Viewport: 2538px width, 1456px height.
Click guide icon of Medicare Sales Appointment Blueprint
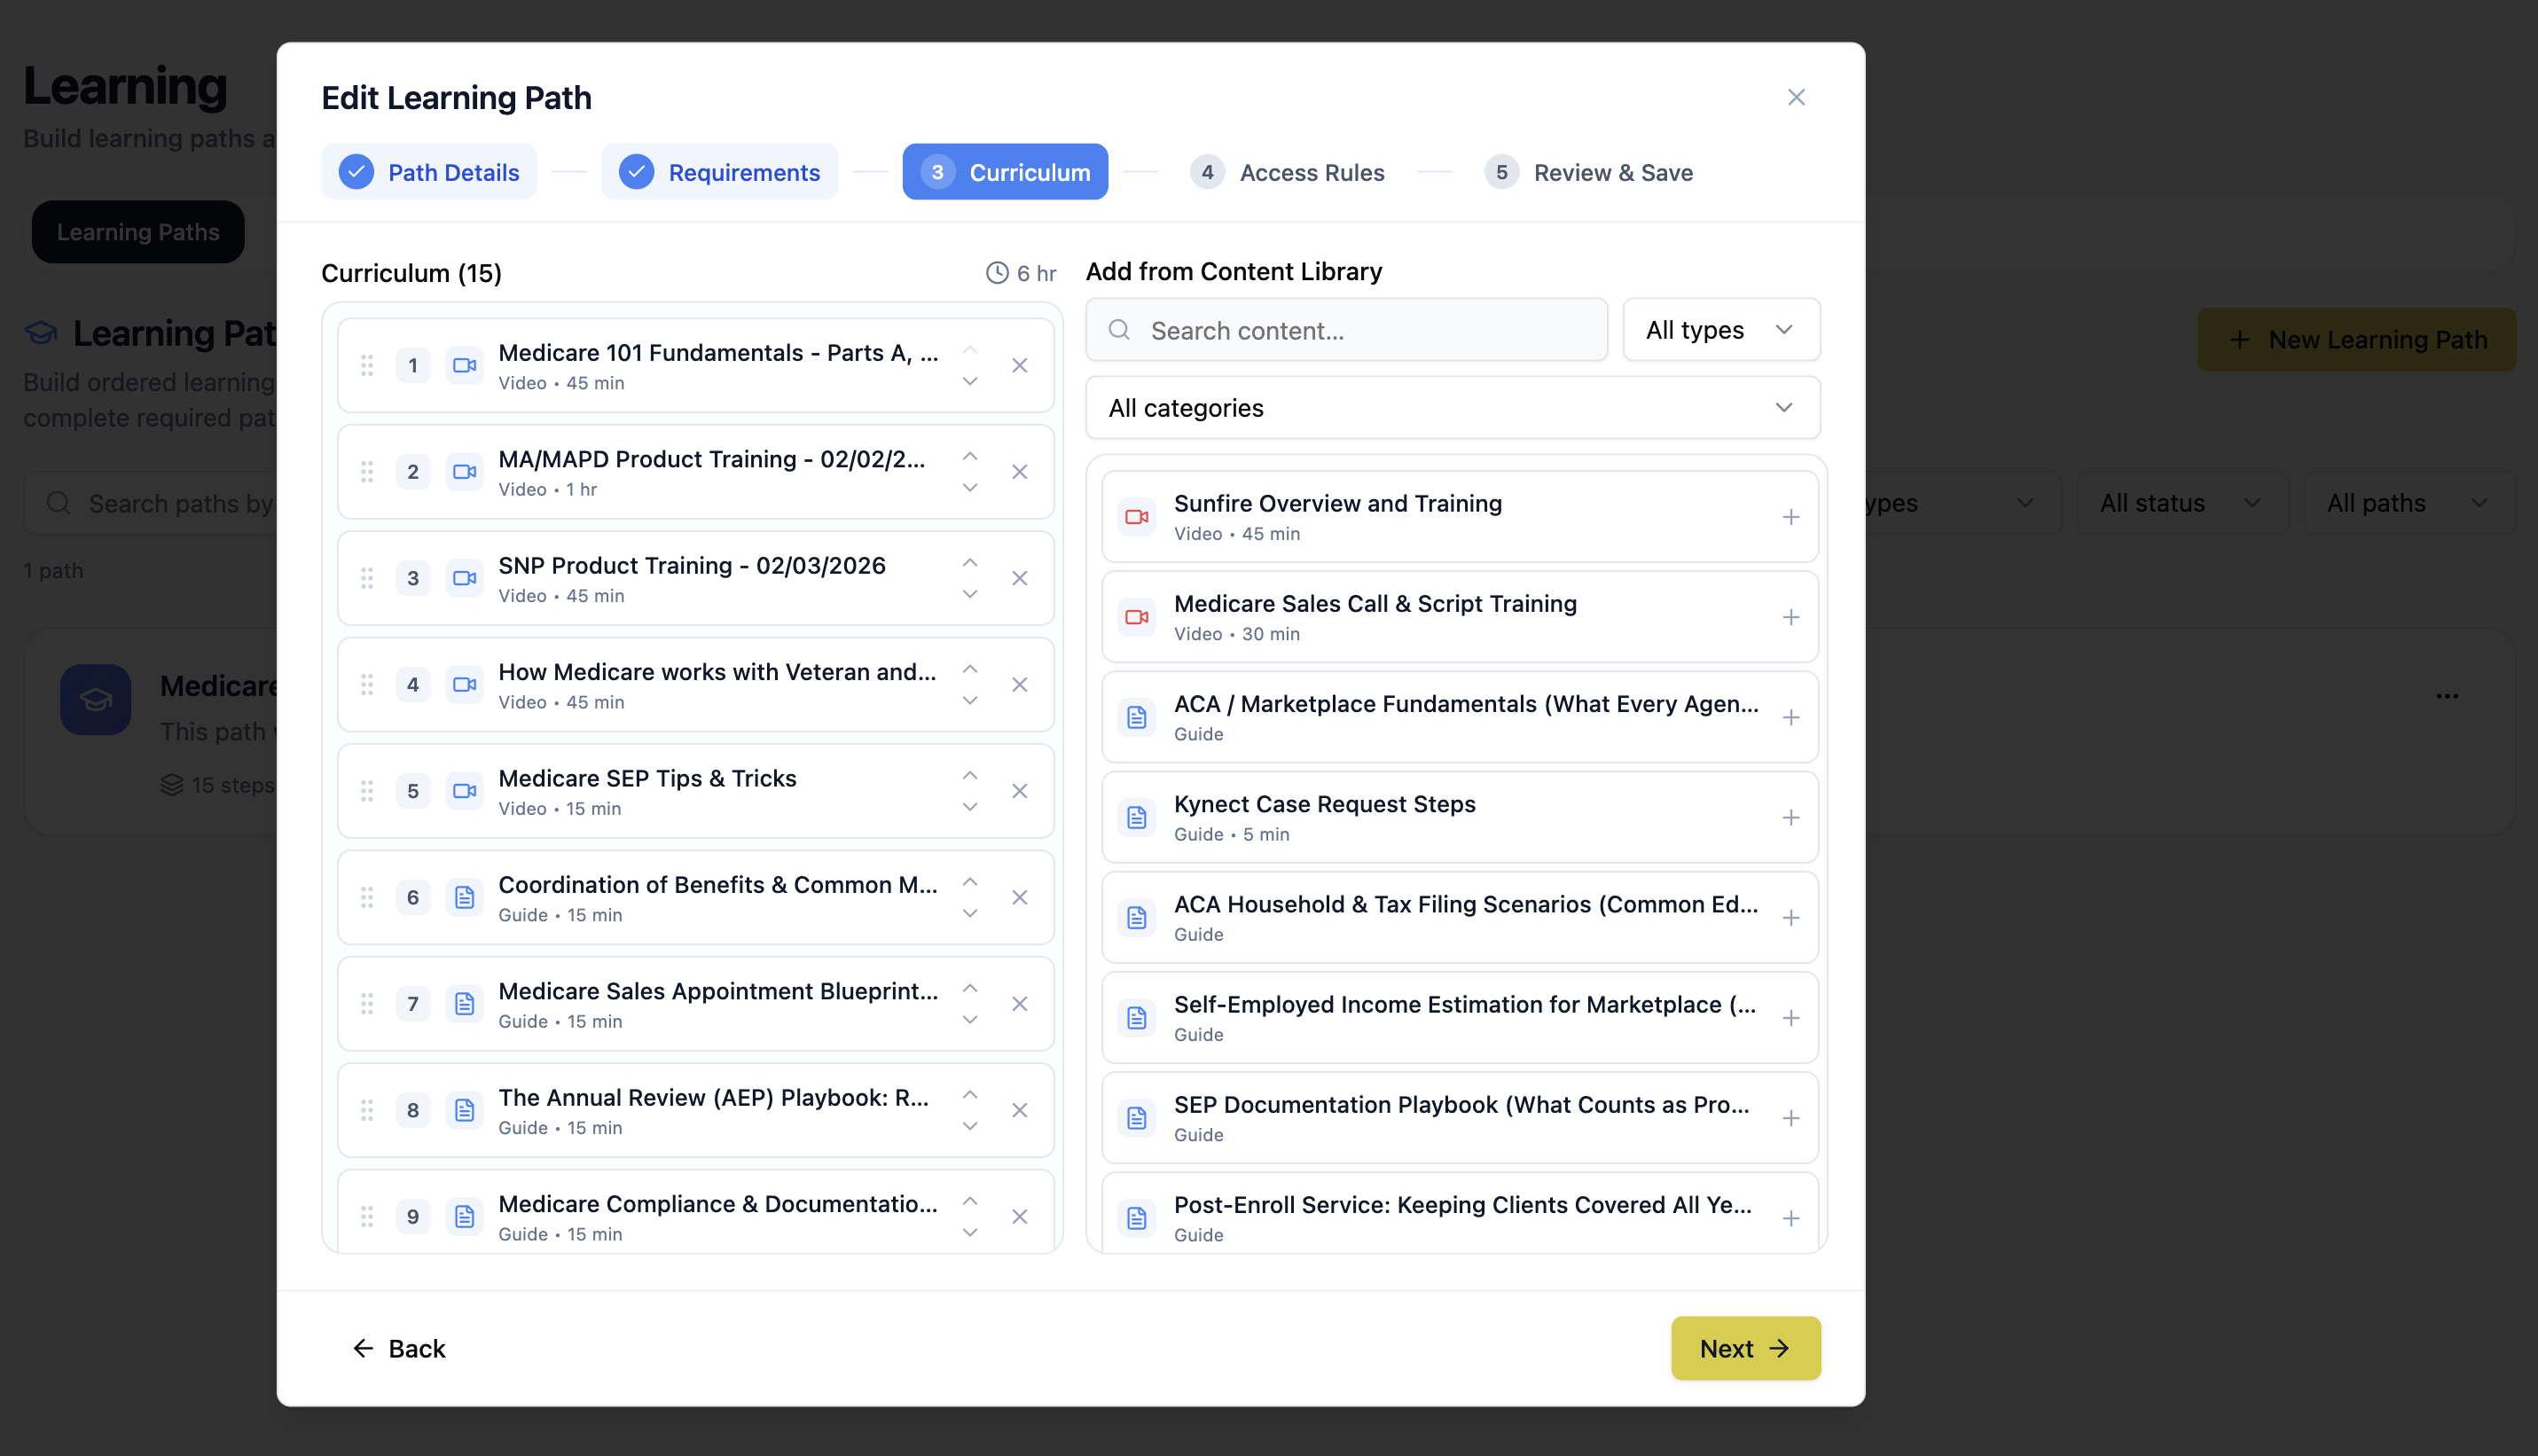[x=464, y=1003]
